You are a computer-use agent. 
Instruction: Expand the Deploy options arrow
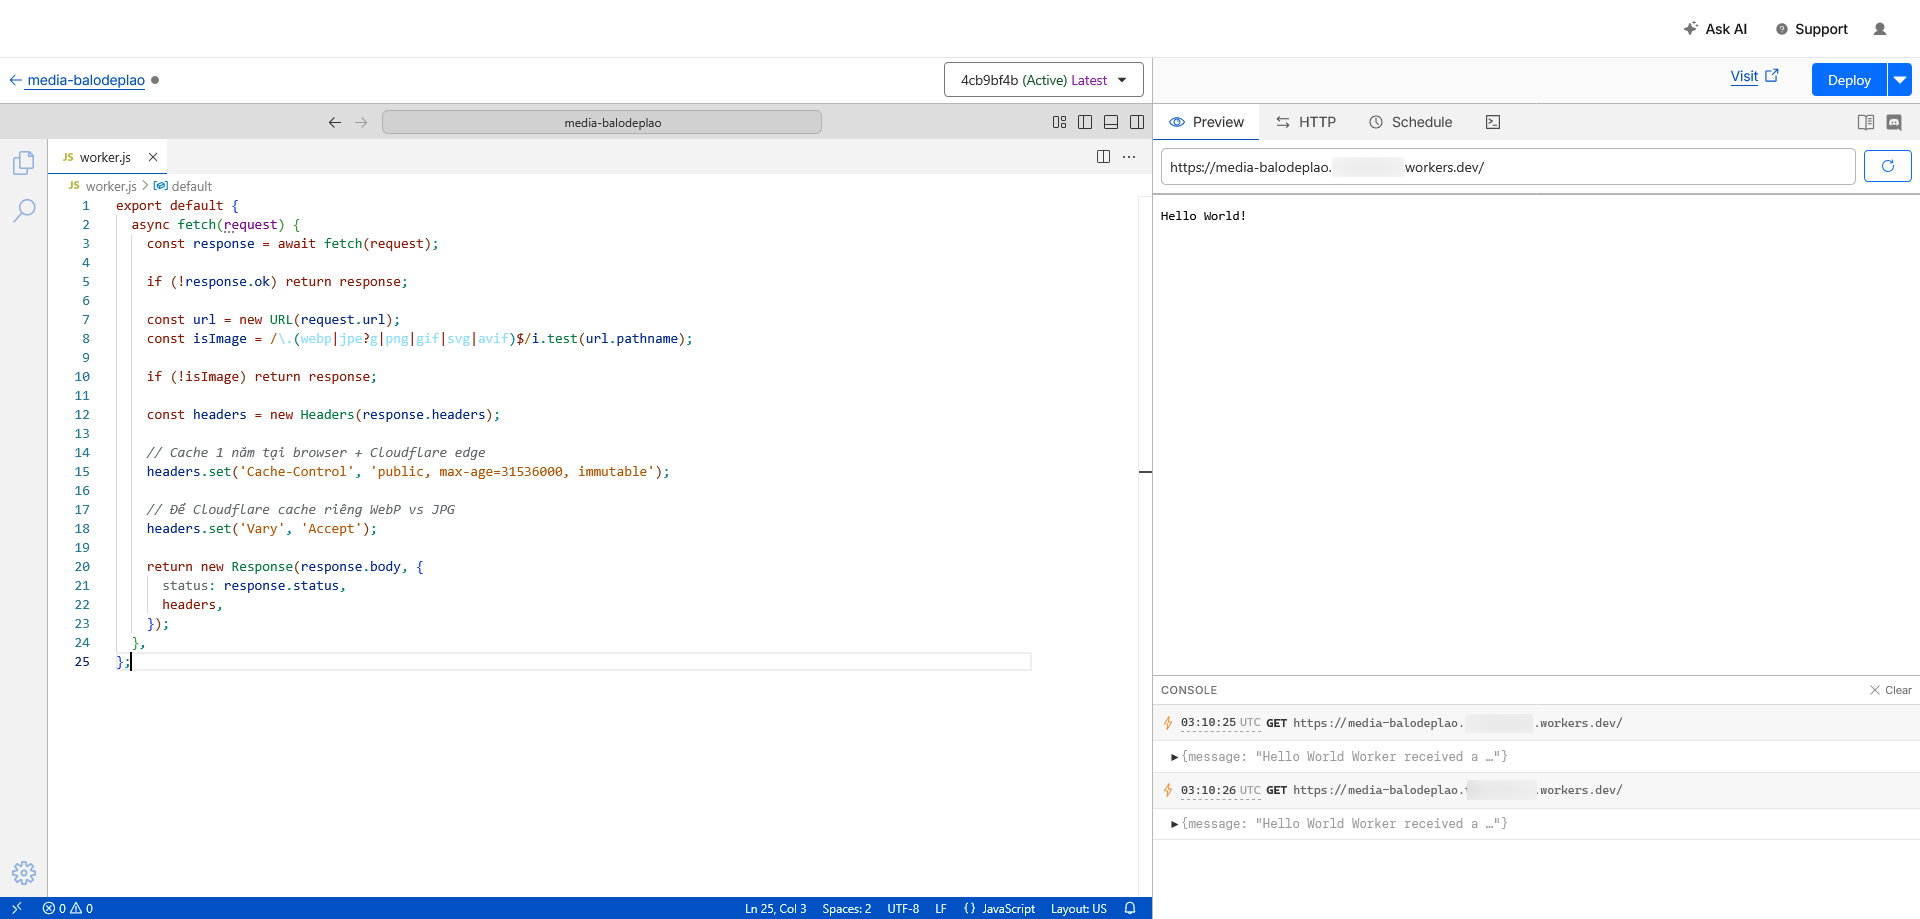click(1899, 80)
